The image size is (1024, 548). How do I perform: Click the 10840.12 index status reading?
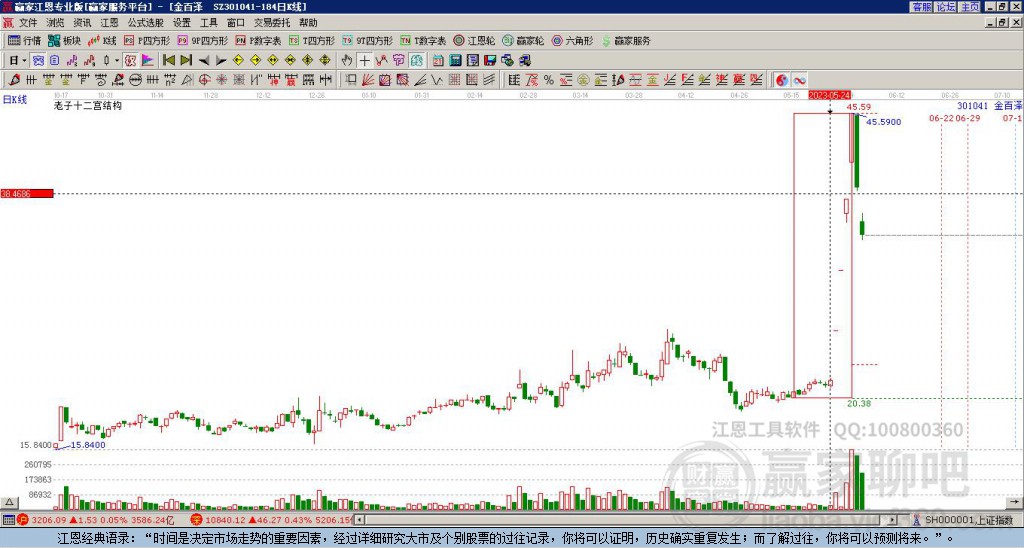223,520
